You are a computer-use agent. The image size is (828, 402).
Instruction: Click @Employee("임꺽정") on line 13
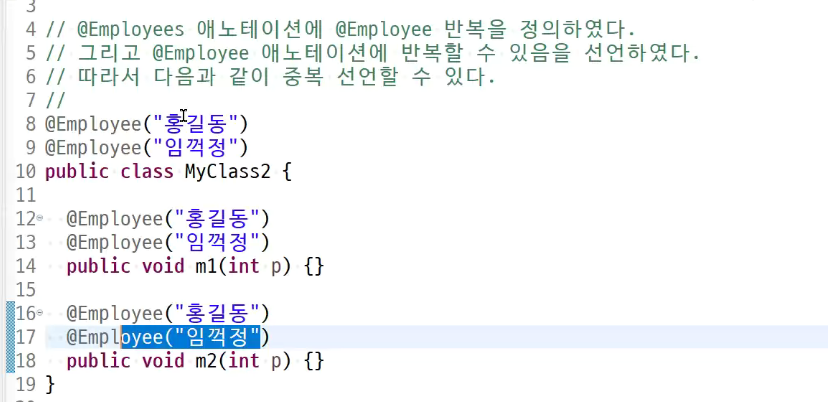point(168,242)
